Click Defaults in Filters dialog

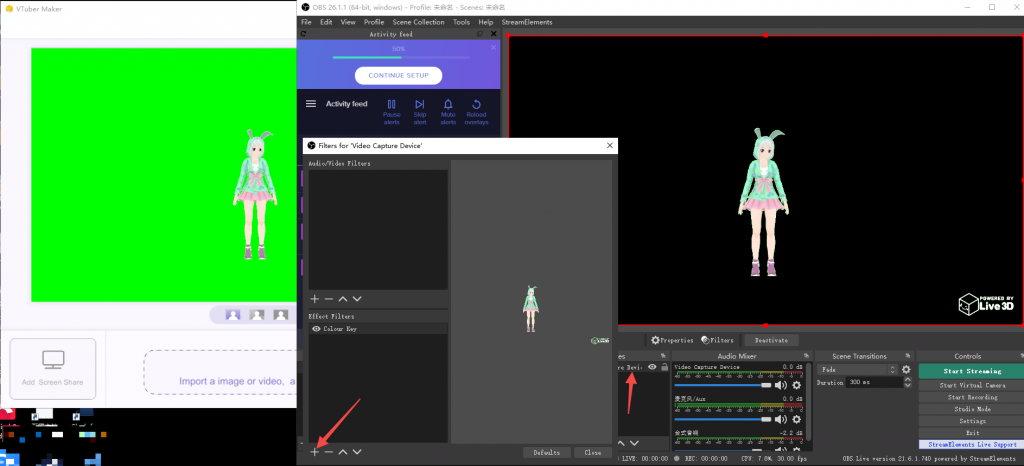pyautogui.click(x=547, y=452)
